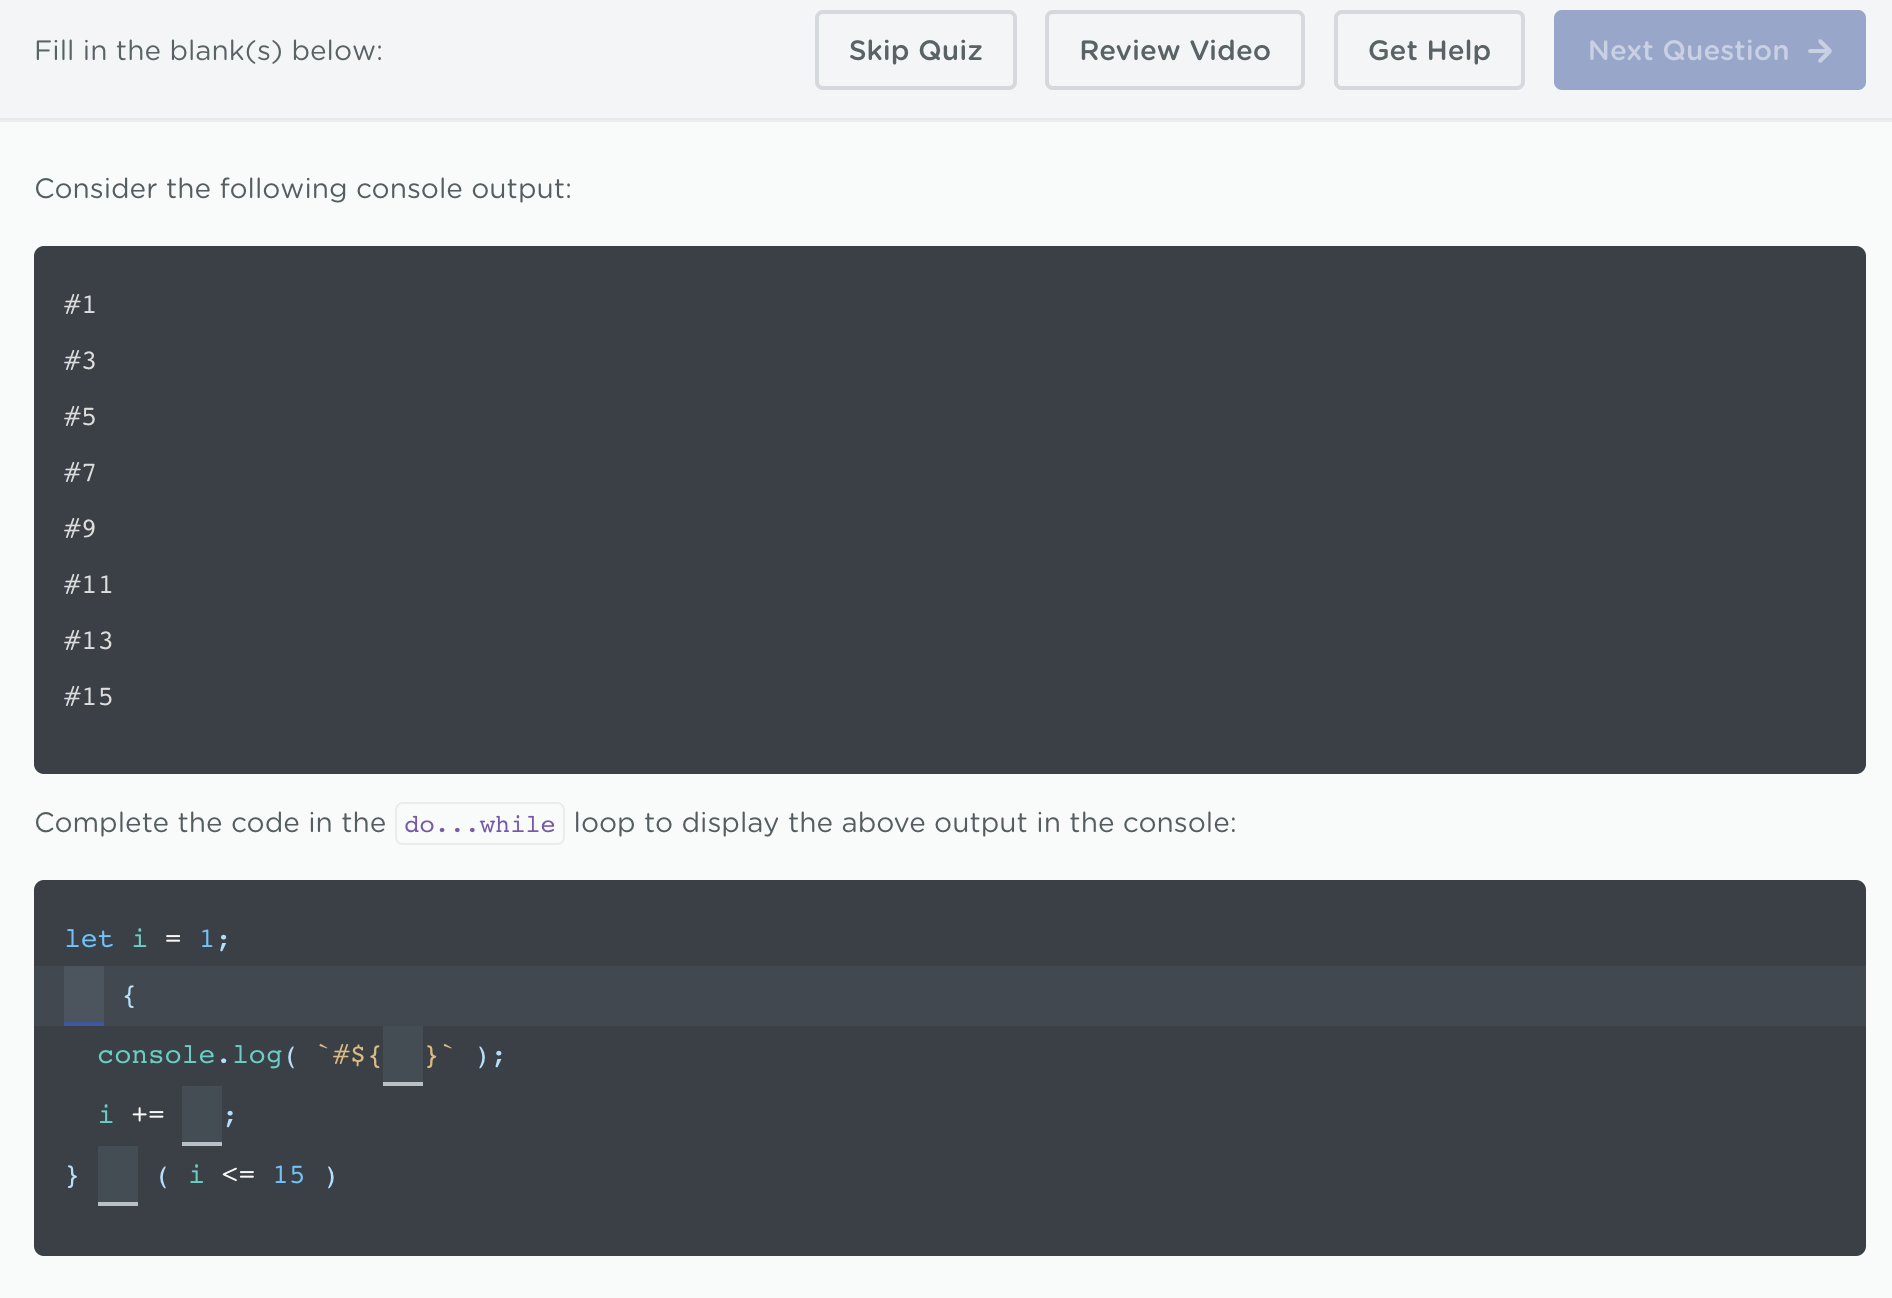Select the #15 line in console output

[88, 697]
